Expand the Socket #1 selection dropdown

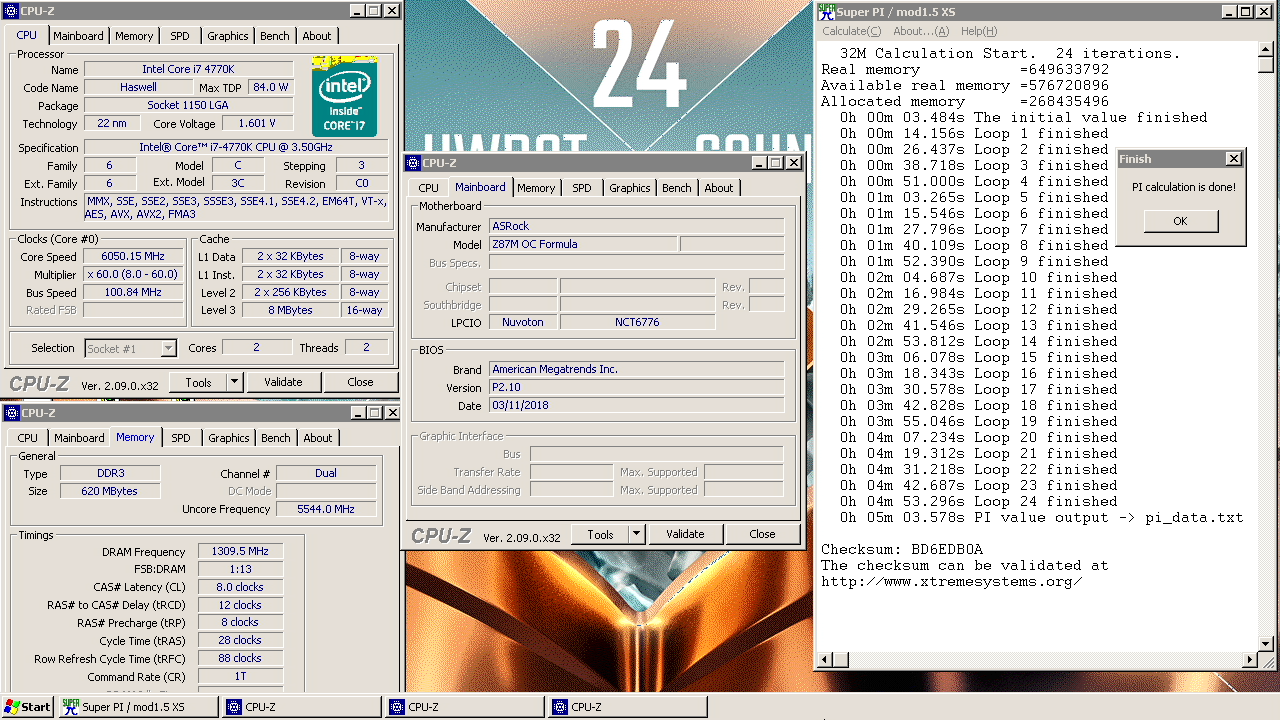pyautogui.click(x=168, y=348)
